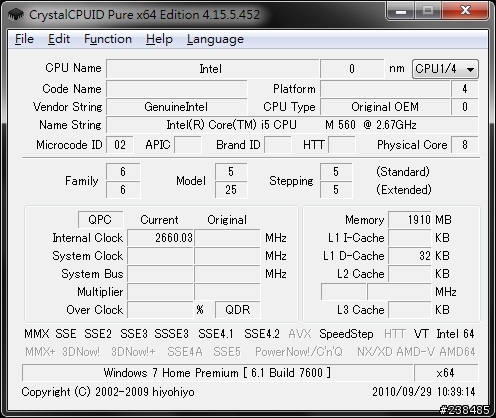The image size is (496, 418).
Task: Expand the CPU1/4 selector dropdown
Action: point(445,69)
